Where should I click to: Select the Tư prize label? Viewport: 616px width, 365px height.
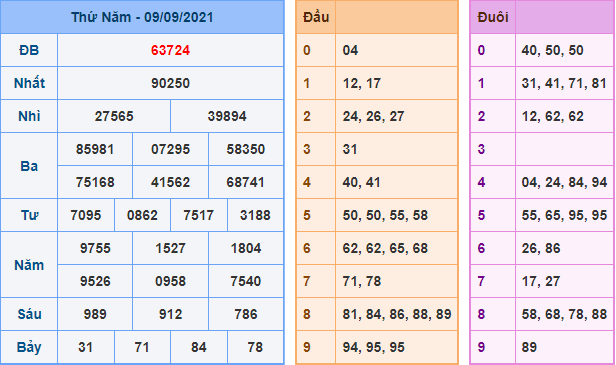tap(29, 215)
